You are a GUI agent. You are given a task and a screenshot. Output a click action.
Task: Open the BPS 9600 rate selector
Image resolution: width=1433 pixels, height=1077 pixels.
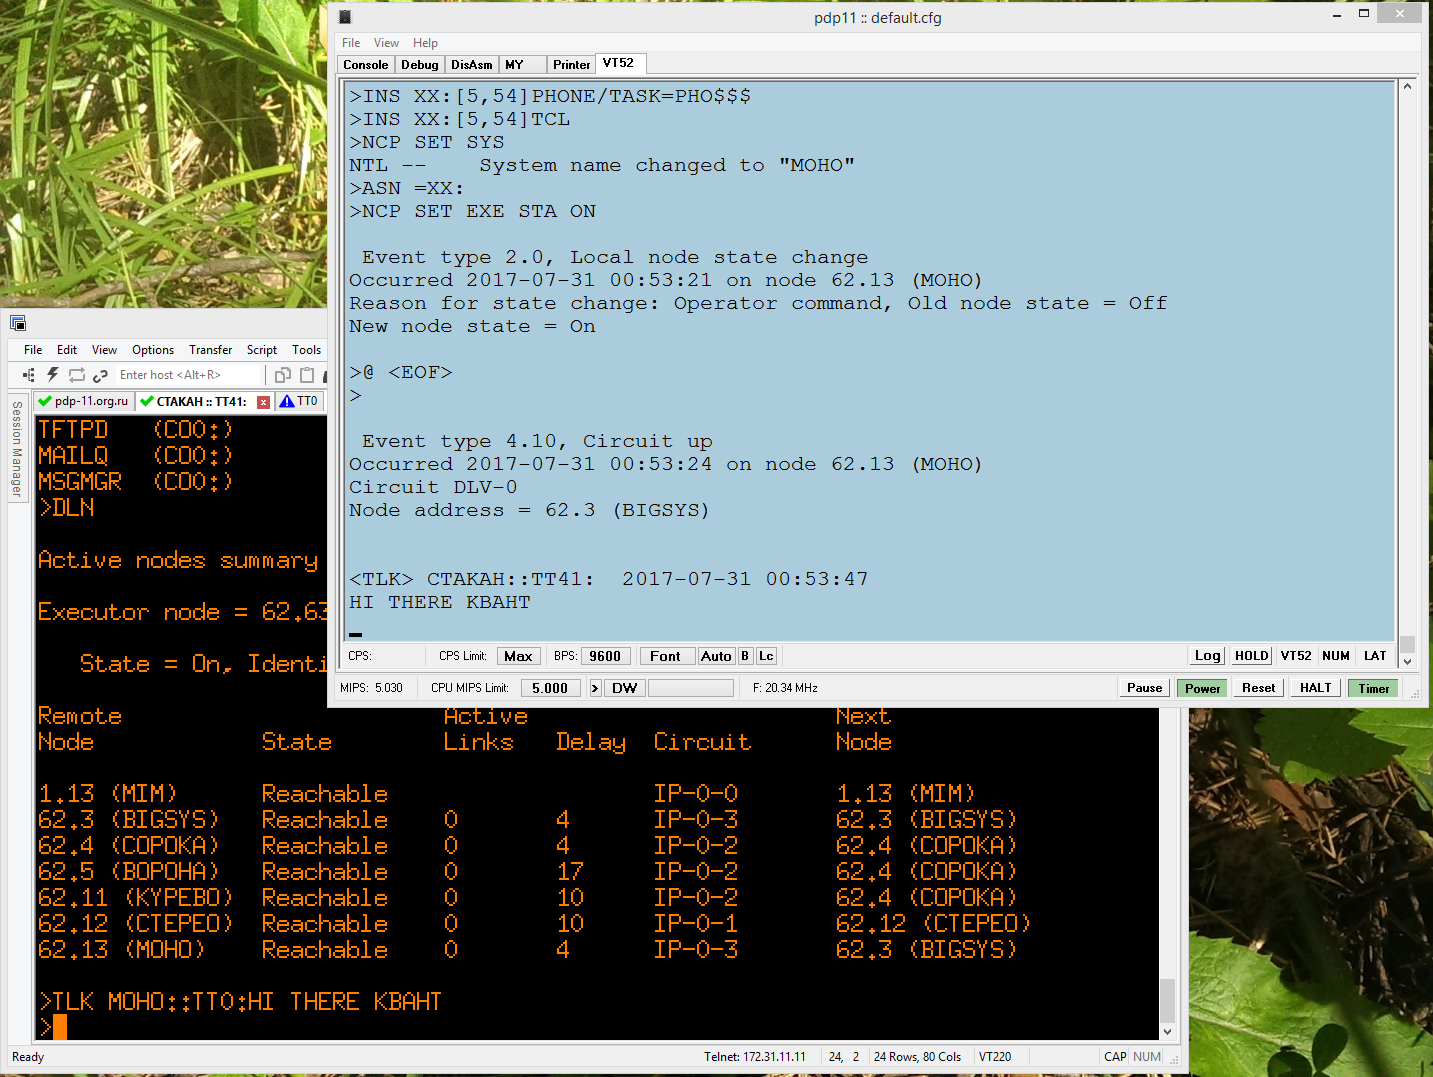tap(605, 656)
